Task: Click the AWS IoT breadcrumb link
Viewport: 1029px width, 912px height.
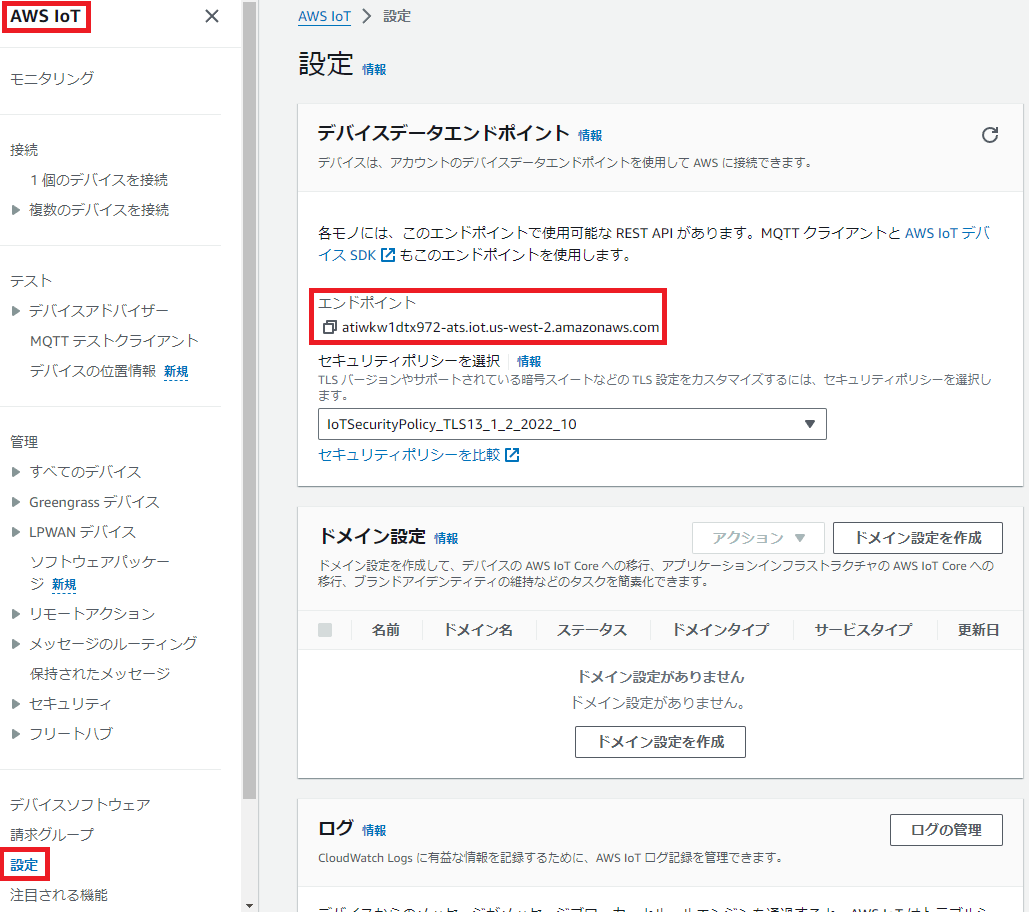Action: [x=324, y=16]
